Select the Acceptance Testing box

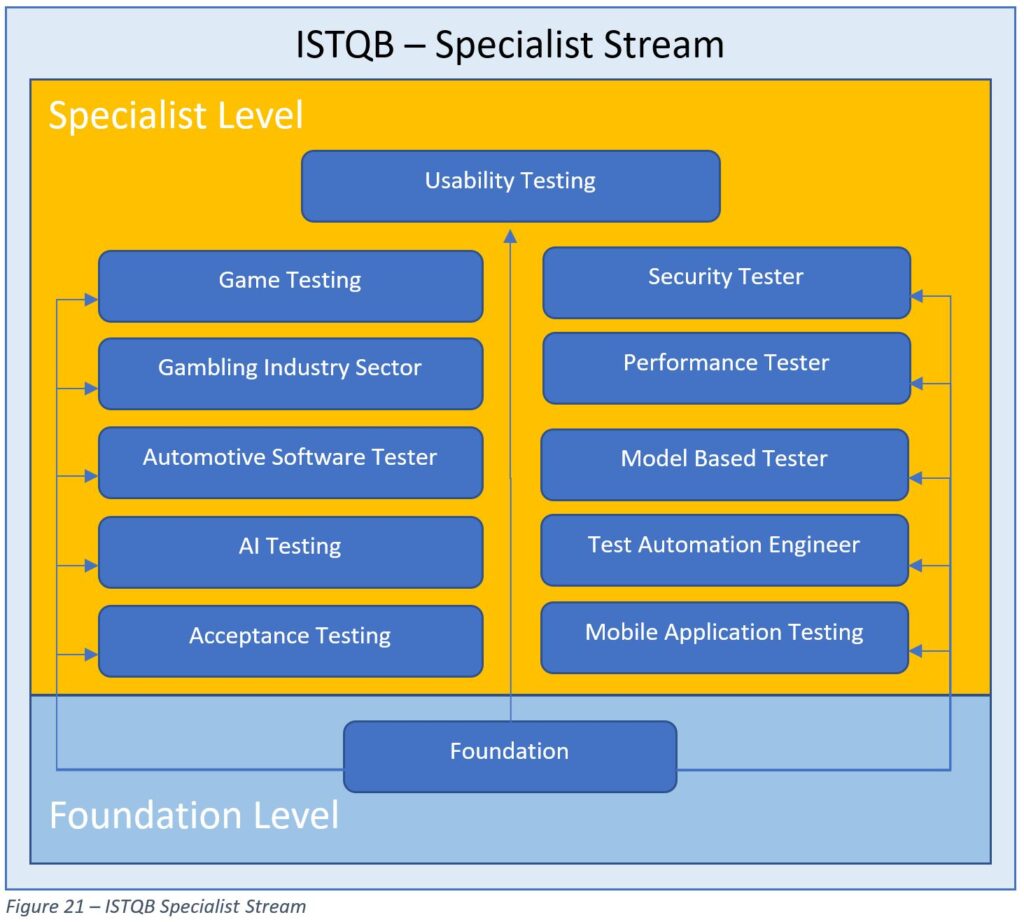[x=291, y=641]
